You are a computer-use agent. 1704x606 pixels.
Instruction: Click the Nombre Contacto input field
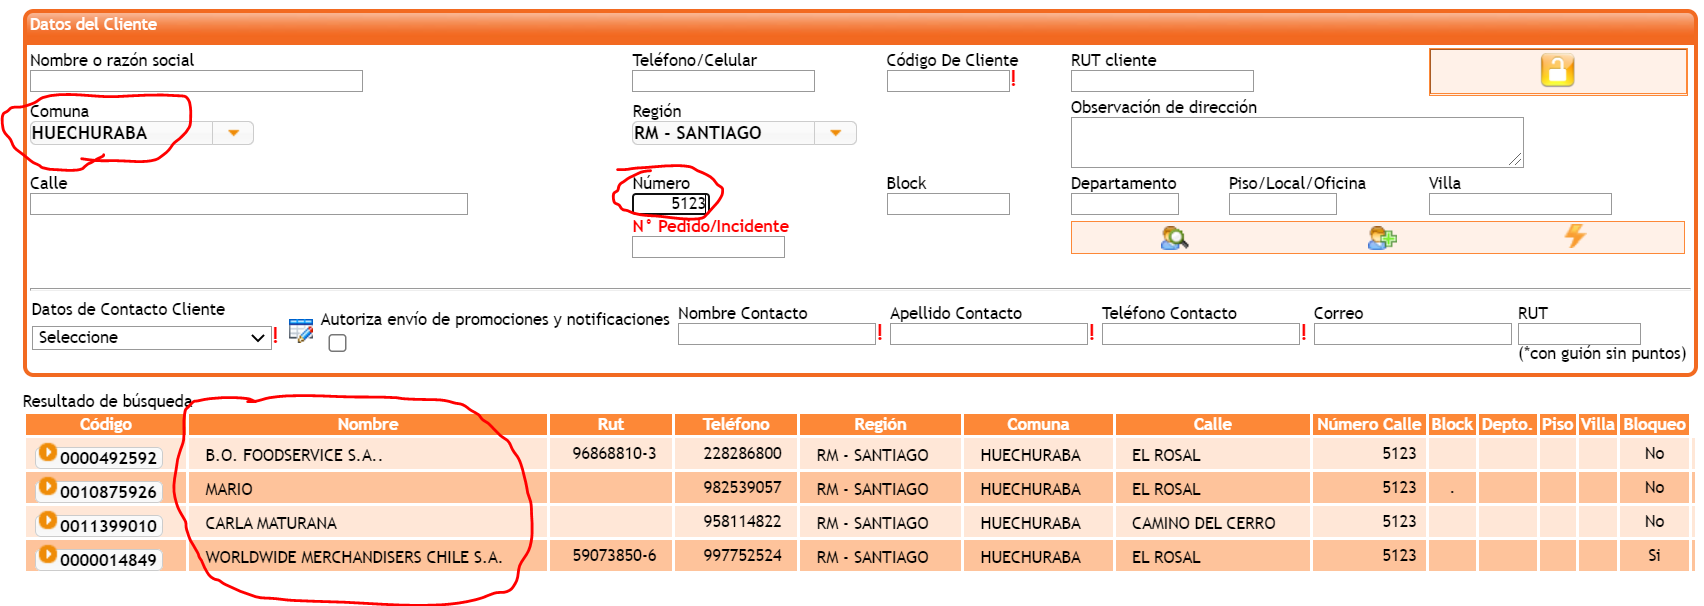[777, 334]
